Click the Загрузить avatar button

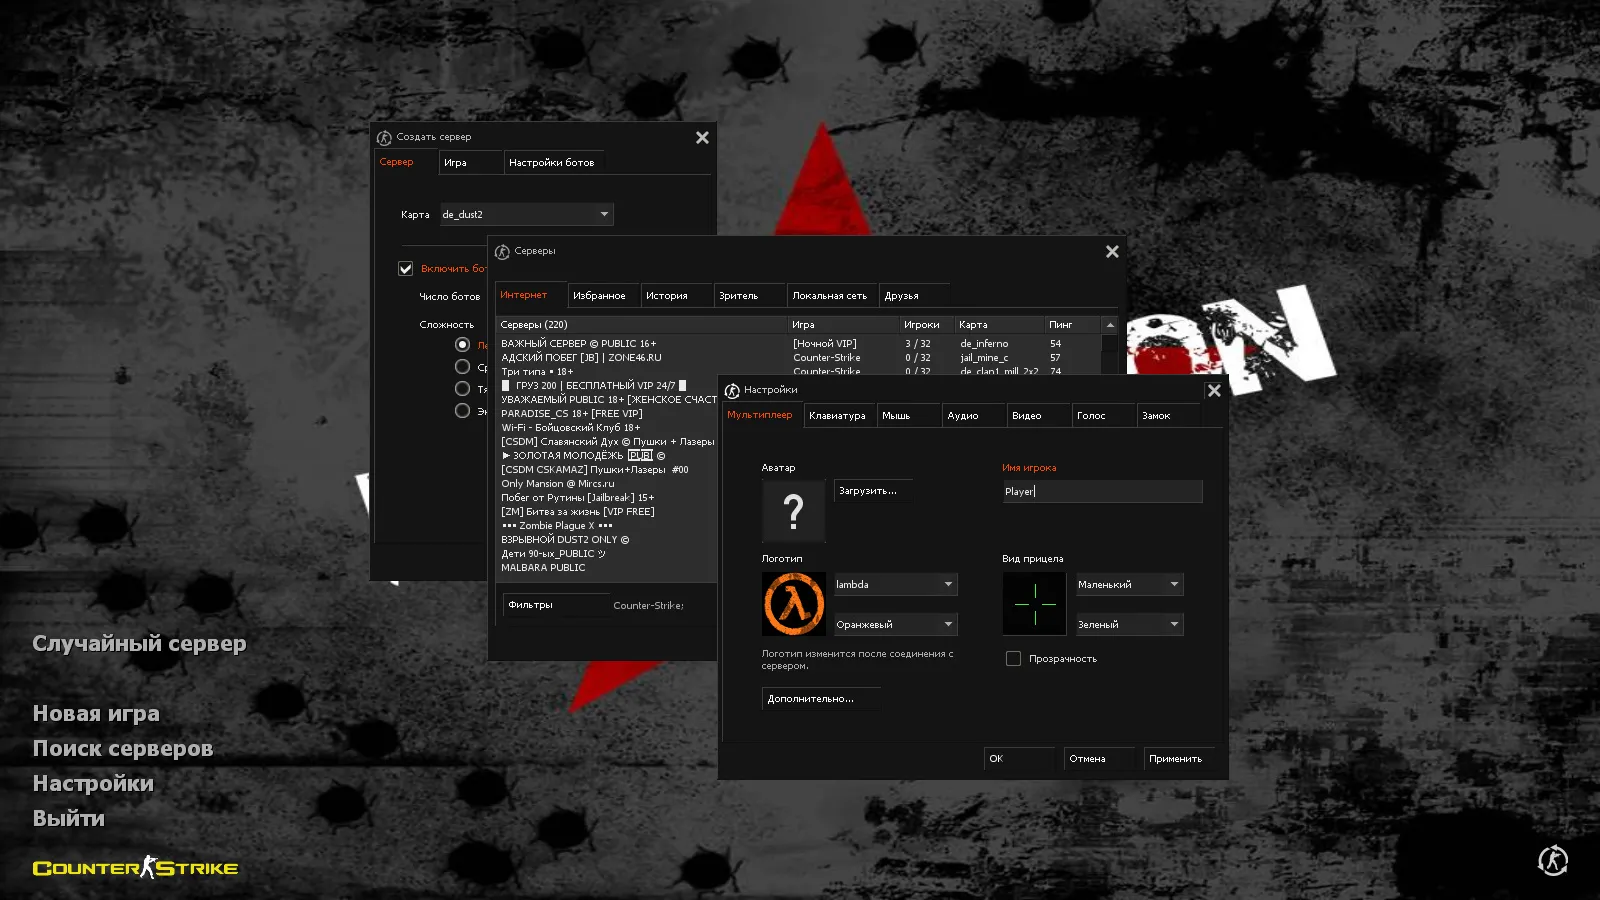[x=871, y=489]
